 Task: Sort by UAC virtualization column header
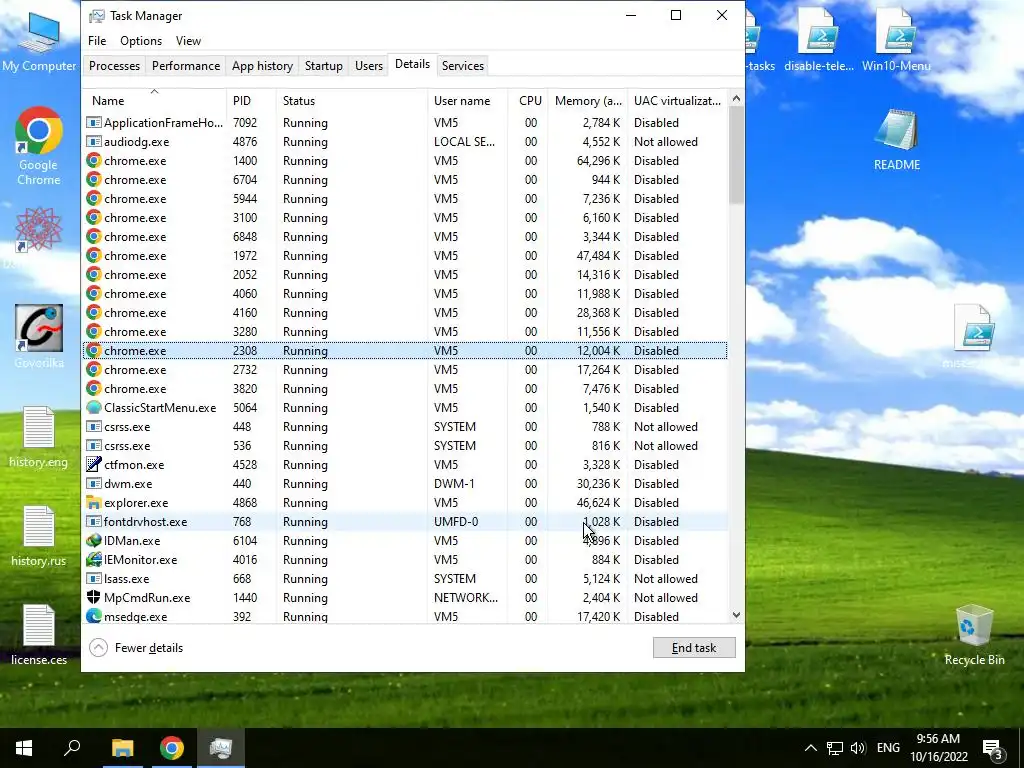[678, 101]
